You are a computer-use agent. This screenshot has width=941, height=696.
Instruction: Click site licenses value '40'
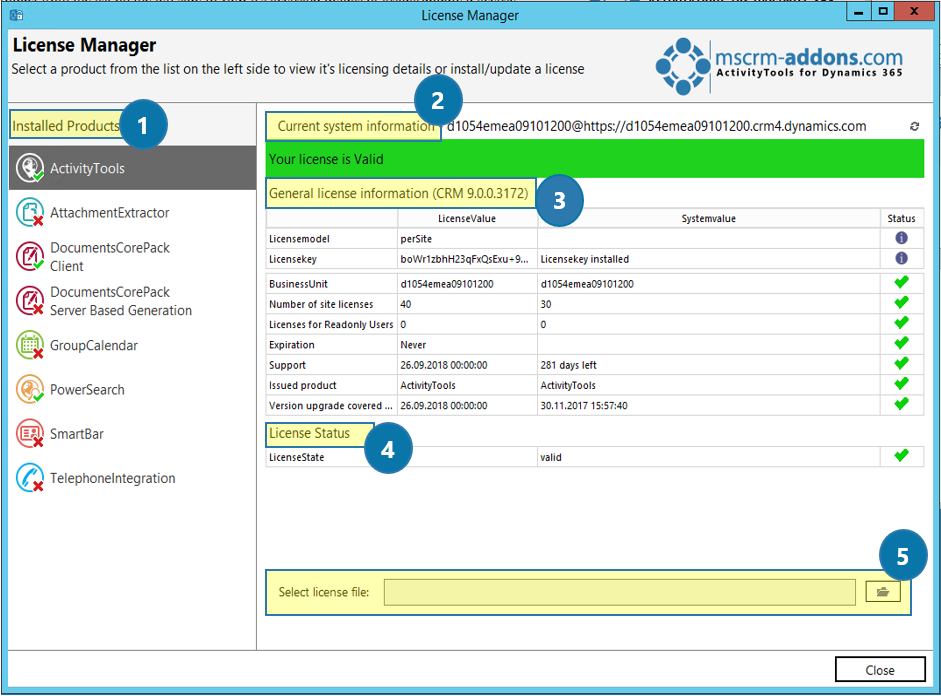pyautogui.click(x=406, y=304)
